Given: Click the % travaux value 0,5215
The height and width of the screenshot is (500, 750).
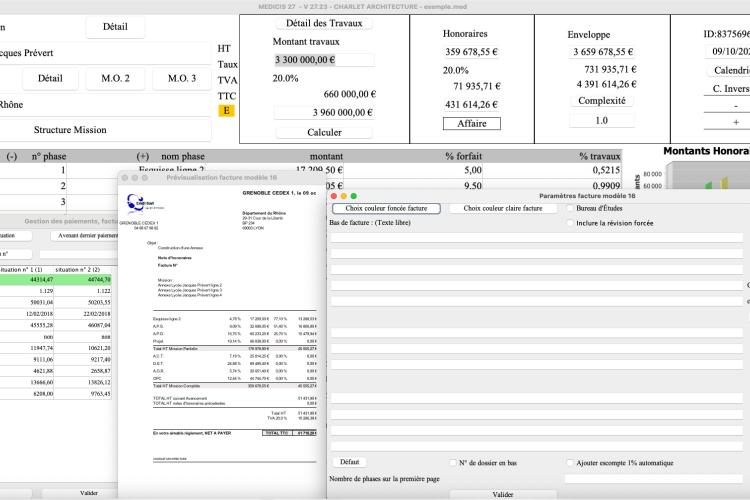Looking at the screenshot, I should (606, 170).
